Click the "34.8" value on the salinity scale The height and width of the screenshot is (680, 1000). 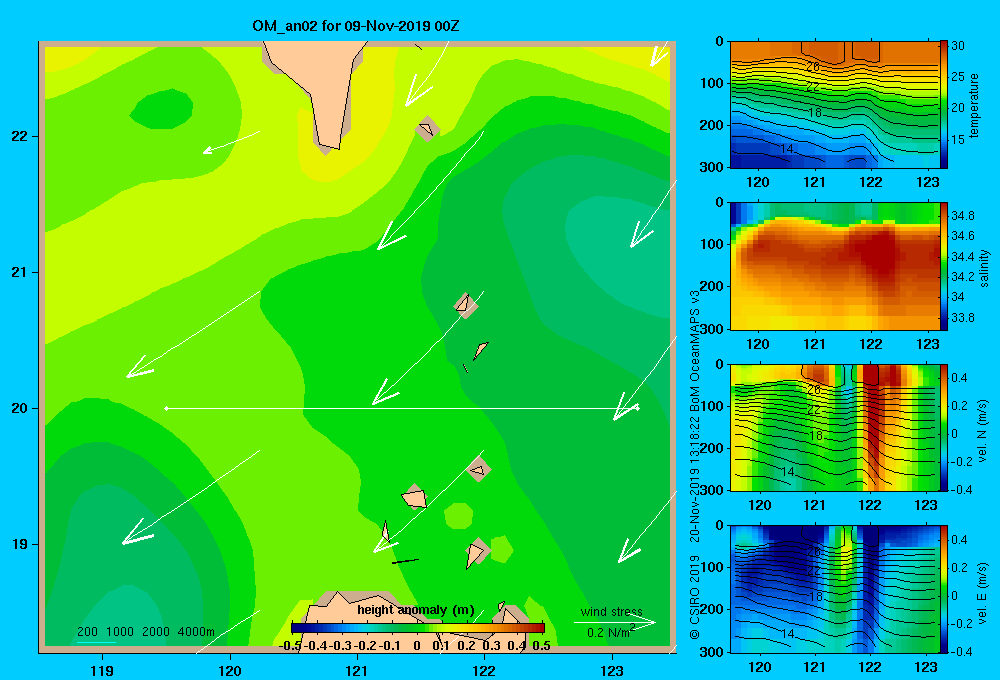click(x=963, y=216)
